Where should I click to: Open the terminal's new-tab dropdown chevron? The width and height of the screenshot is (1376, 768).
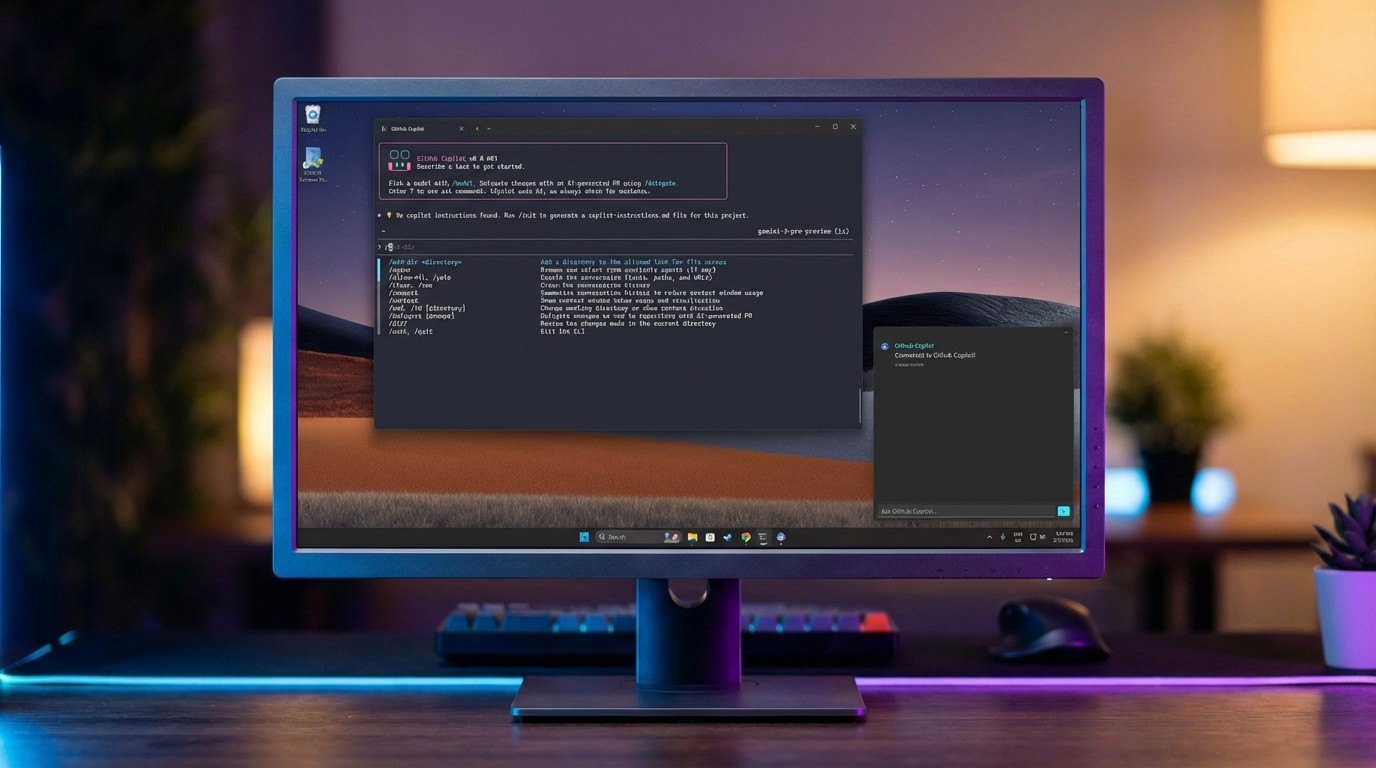(x=488, y=128)
